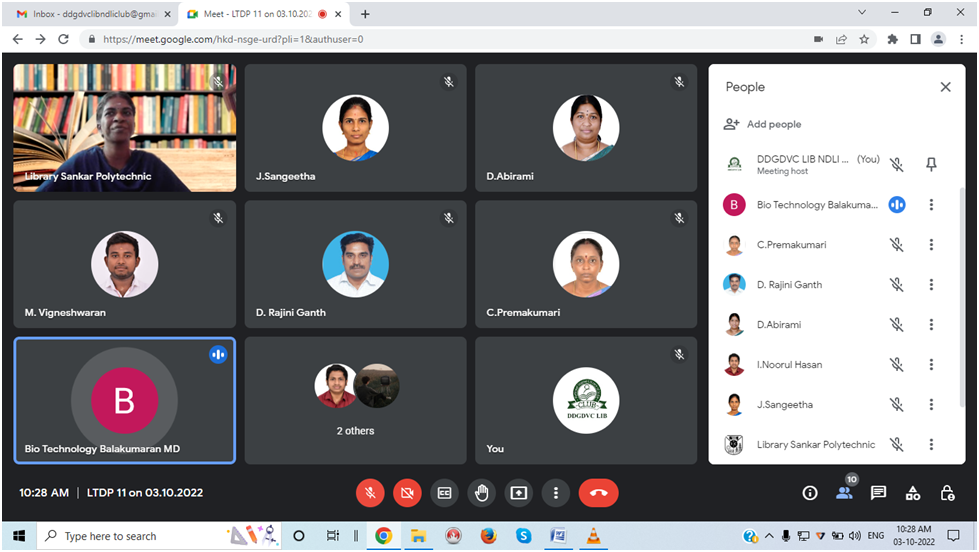Open options menu for J.Sangeetha
The width and height of the screenshot is (979, 552).
click(931, 404)
